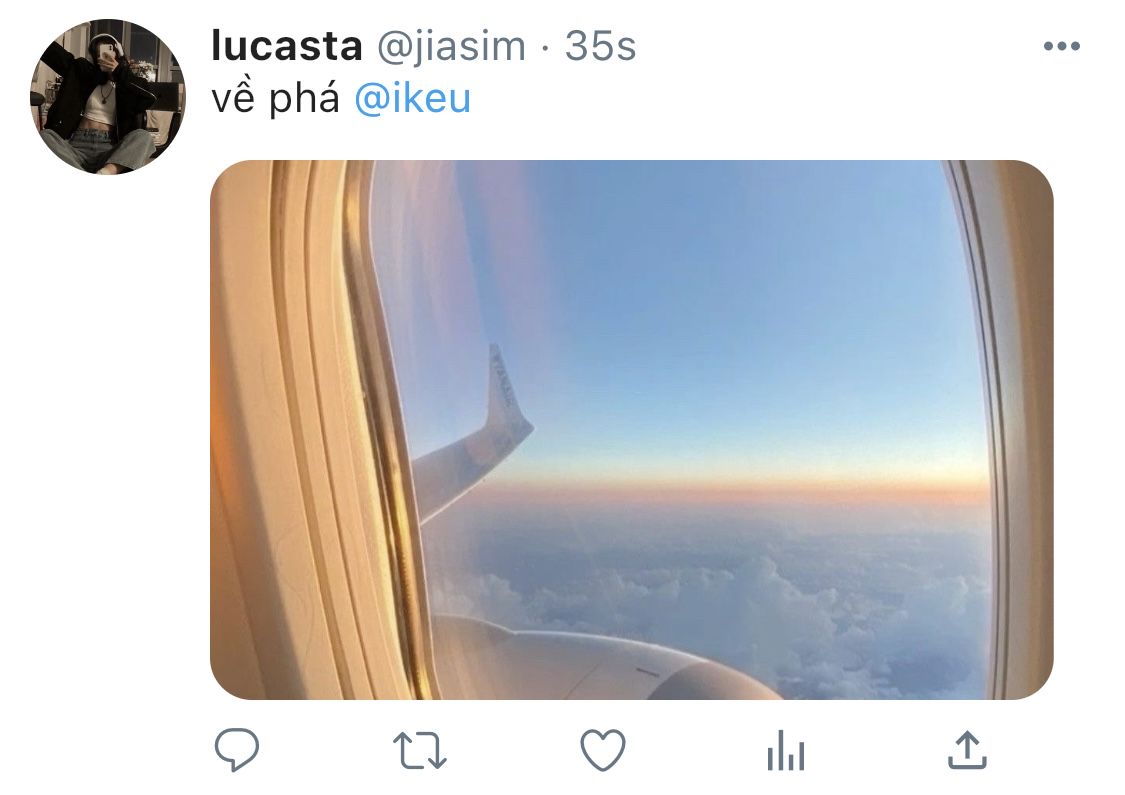Open the tweet by clicking text 'về phá'

pyautogui.click(x=276, y=98)
